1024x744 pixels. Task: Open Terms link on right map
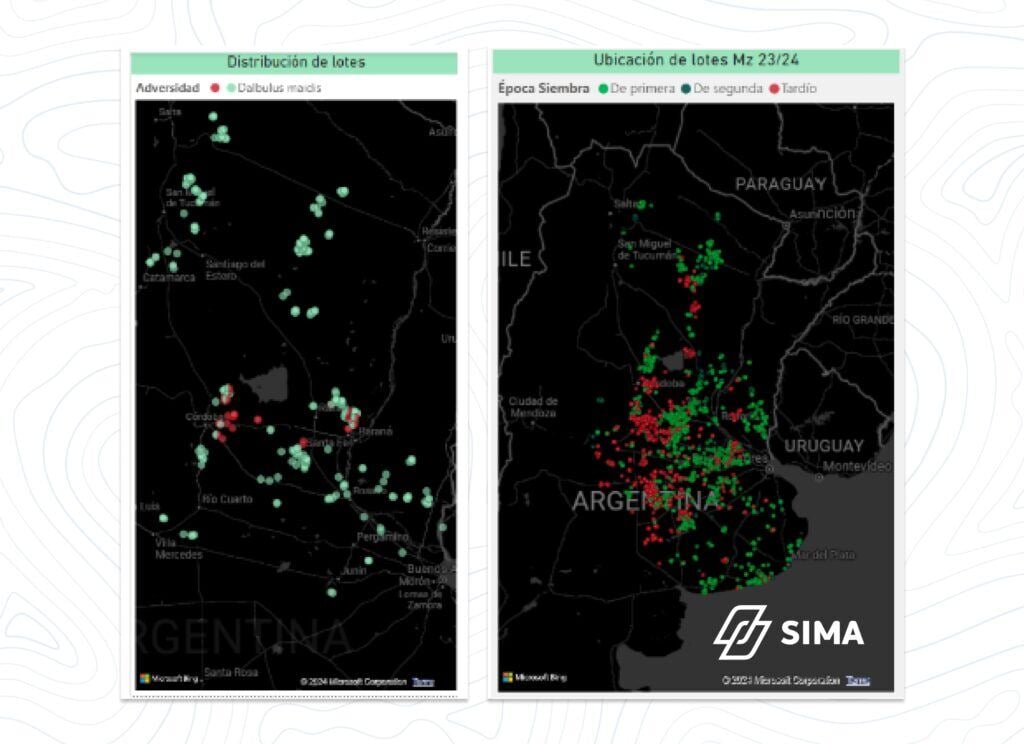coord(857,680)
